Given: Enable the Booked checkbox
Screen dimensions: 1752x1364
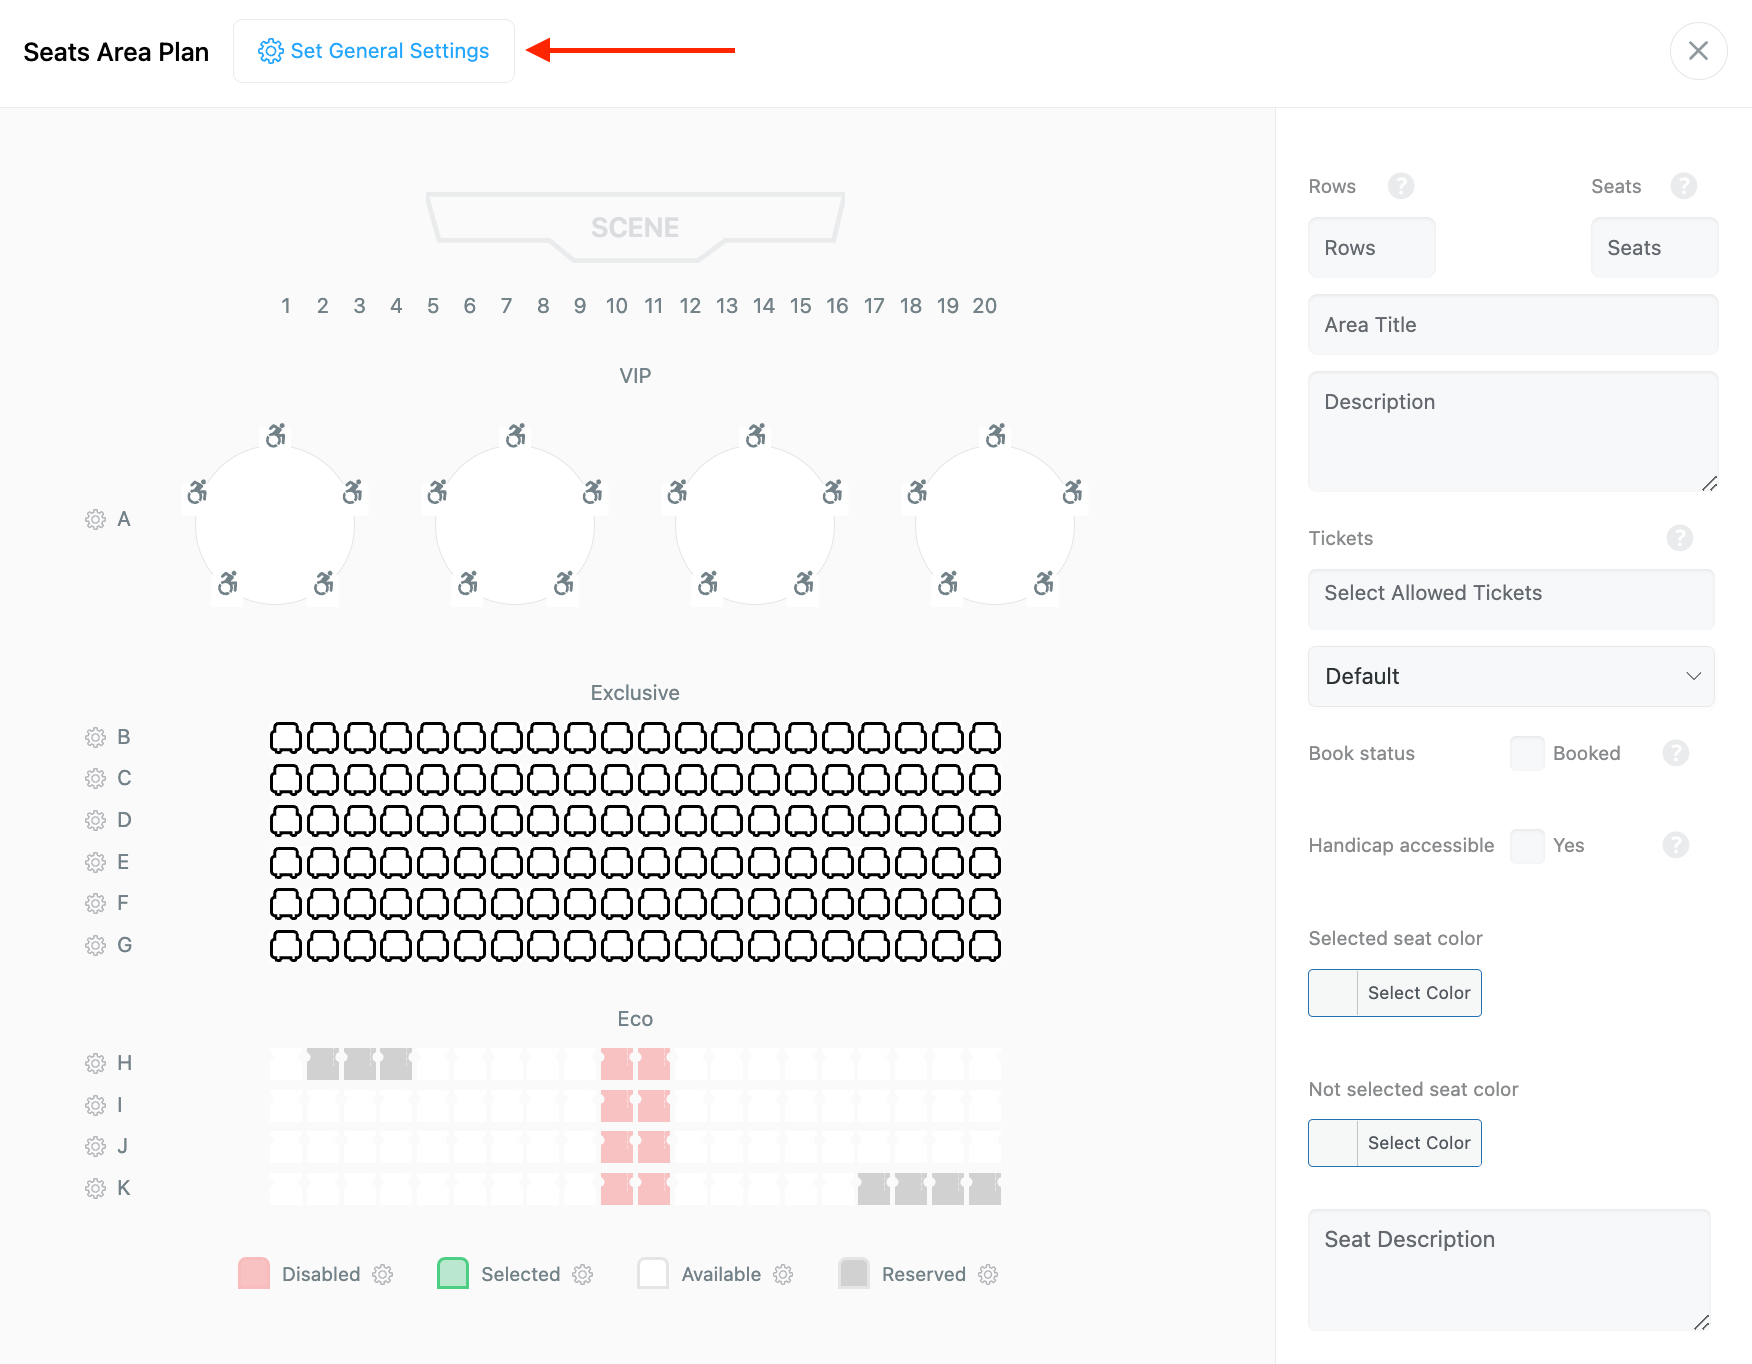Looking at the screenshot, I should coord(1526,754).
